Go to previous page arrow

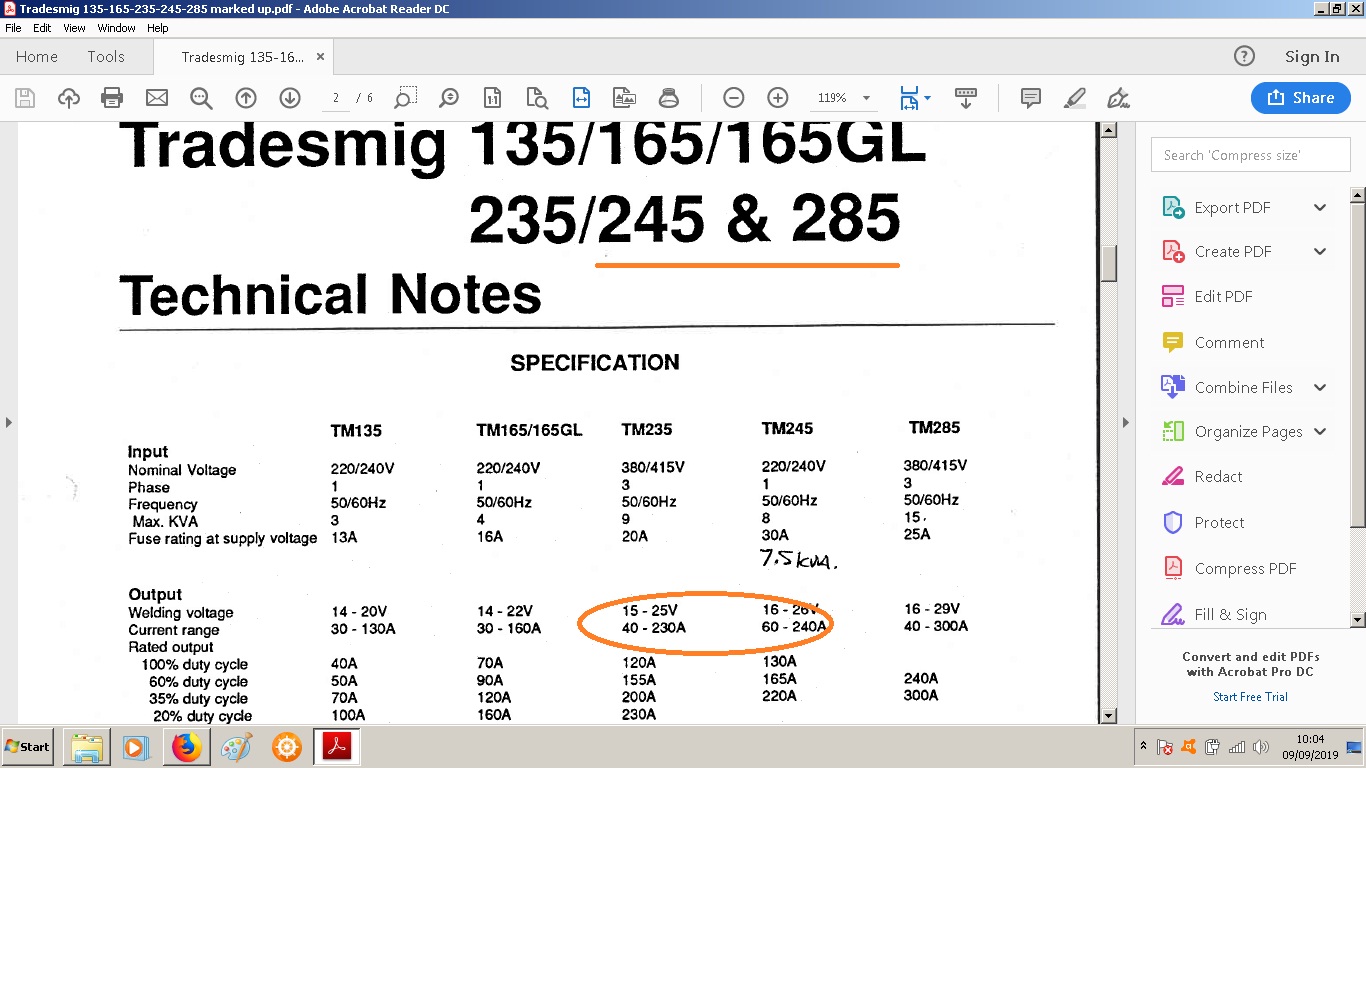[246, 98]
